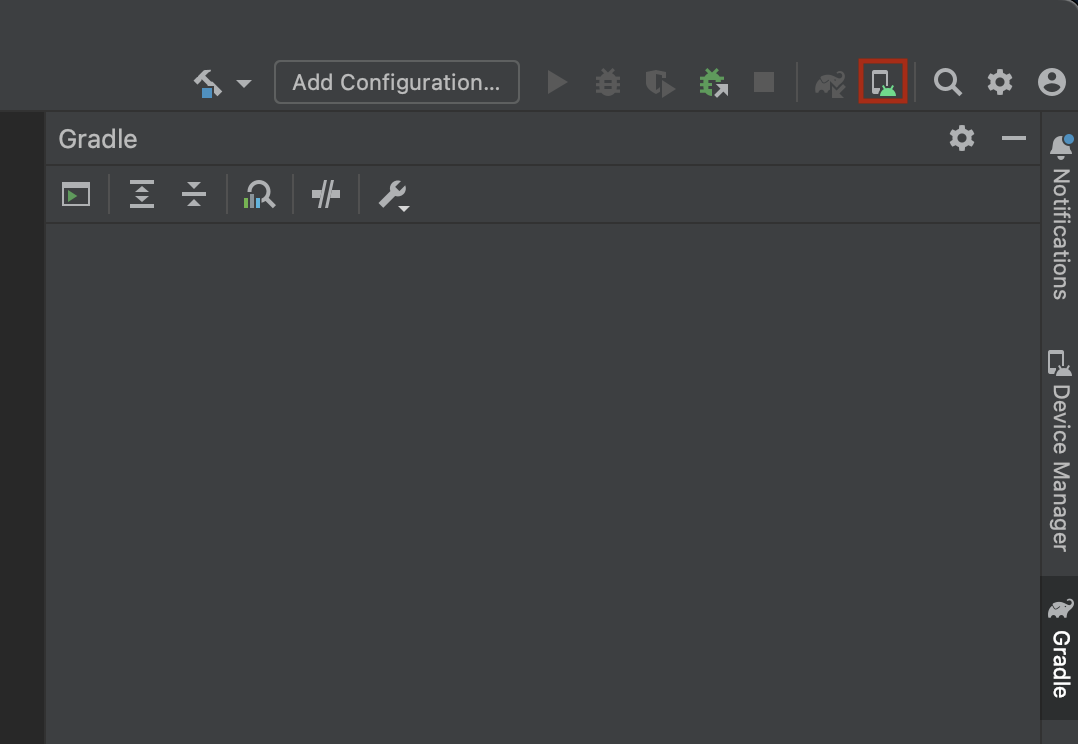This screenshot has height=744, width=1078.
Task: Click the Add Configuration button
Action: coord(396,83)
